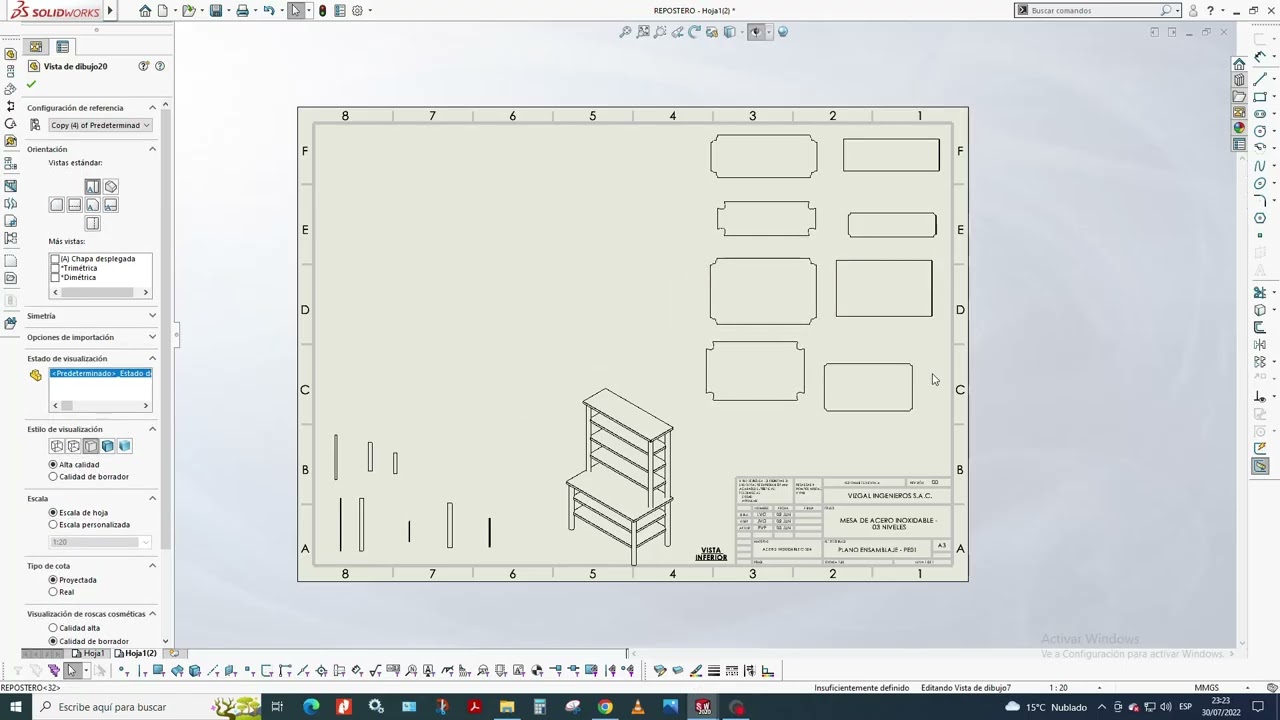Click the isometric table view in the drawing
1280x720 pixels.
coord(621,477)
